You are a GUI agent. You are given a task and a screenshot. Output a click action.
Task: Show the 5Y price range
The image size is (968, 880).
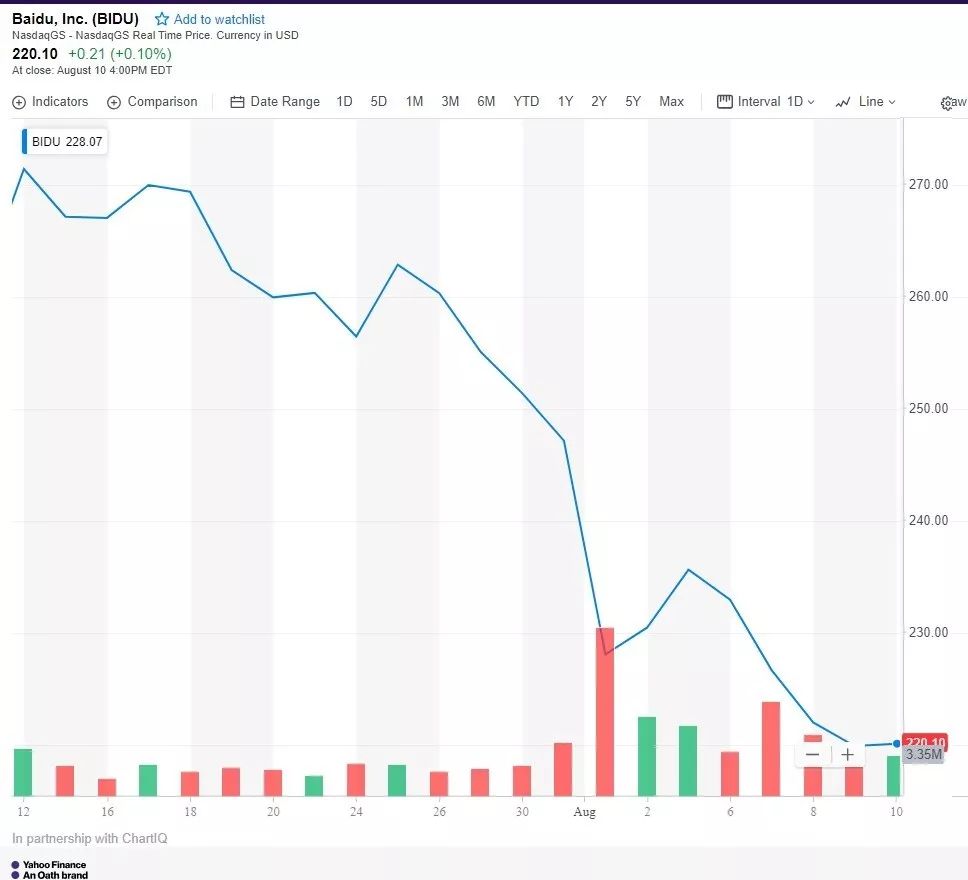pos(633,101)
